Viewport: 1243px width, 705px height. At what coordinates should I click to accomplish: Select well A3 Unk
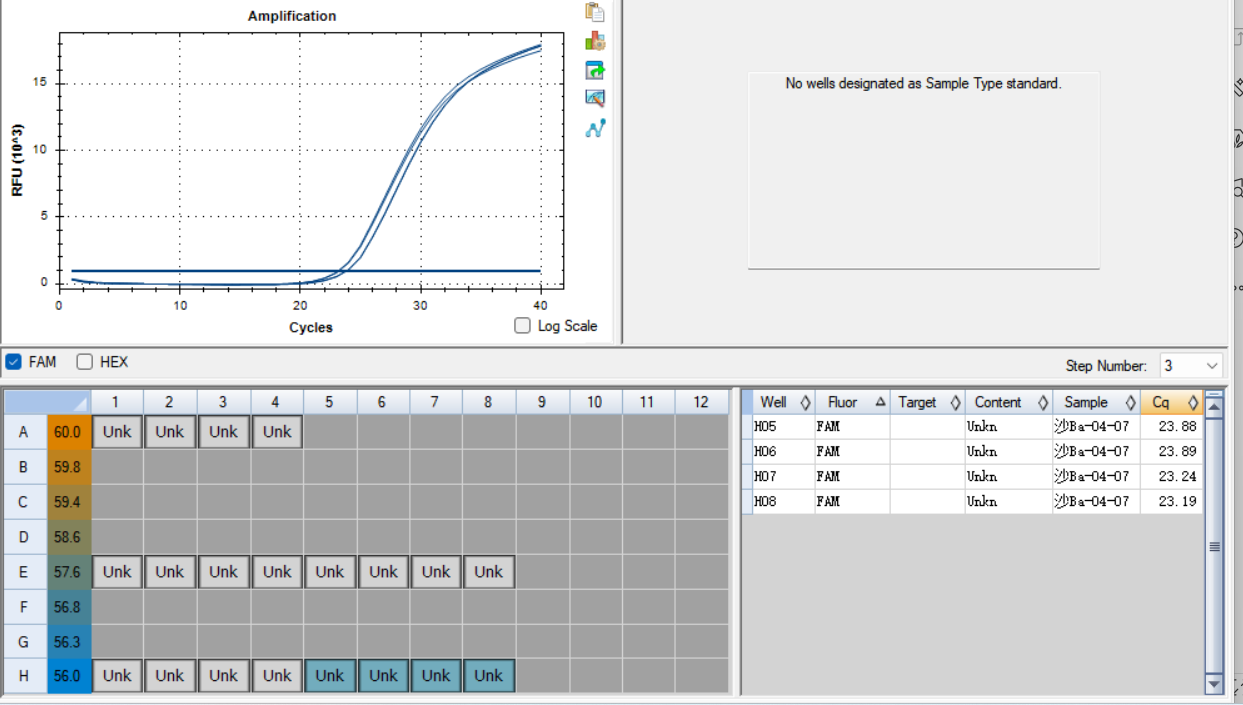223,432
